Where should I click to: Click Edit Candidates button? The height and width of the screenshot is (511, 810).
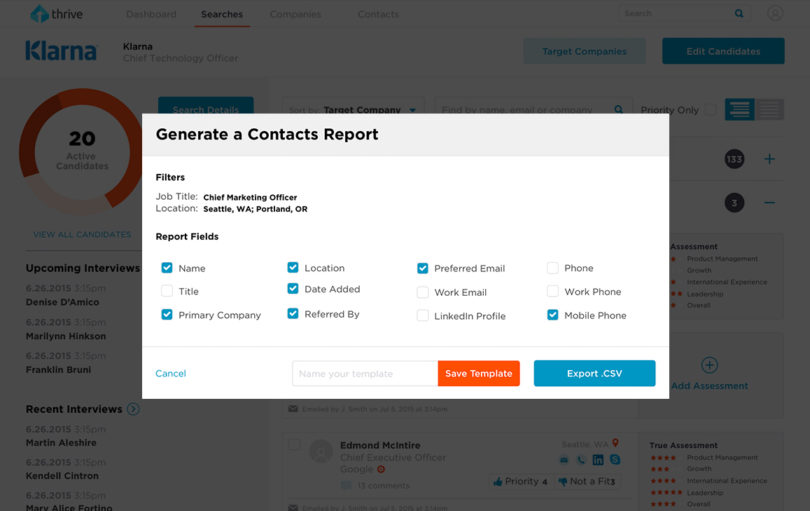coord(723,51)
